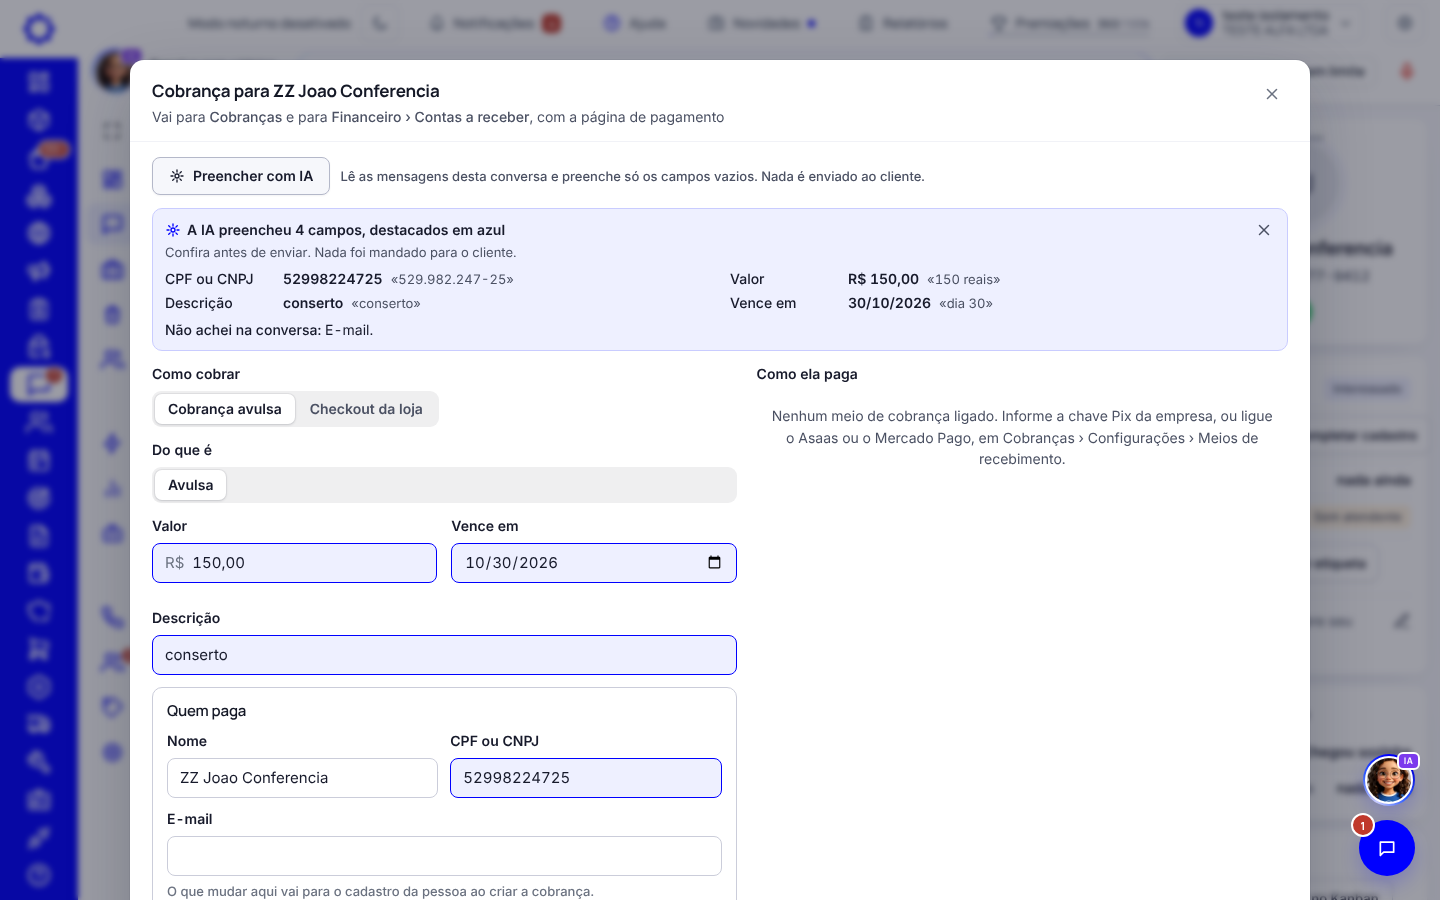
Task: Switch to Checkout da loja tab
Action: click(x=366, y=409)
